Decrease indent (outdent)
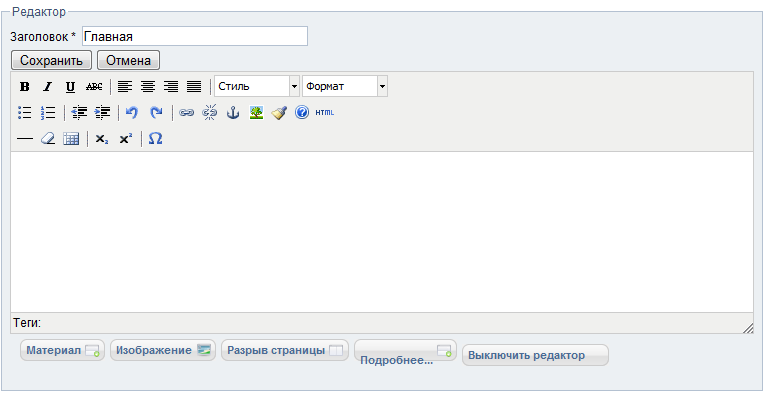 click(x=79, y=113)
